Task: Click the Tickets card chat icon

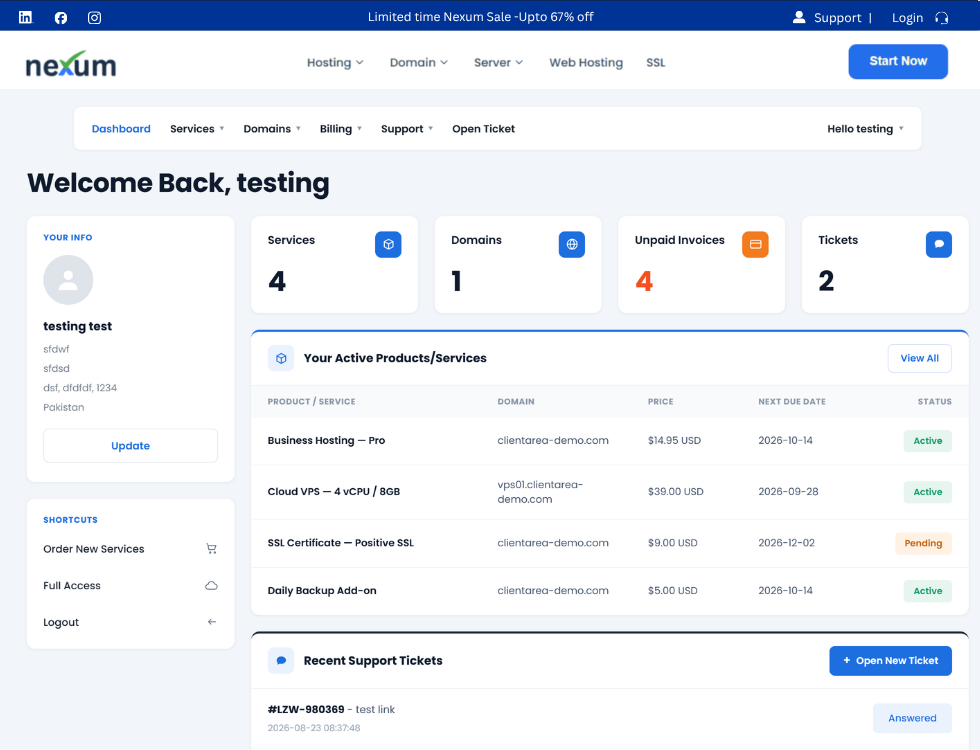Action: click(x=939, y=244)
